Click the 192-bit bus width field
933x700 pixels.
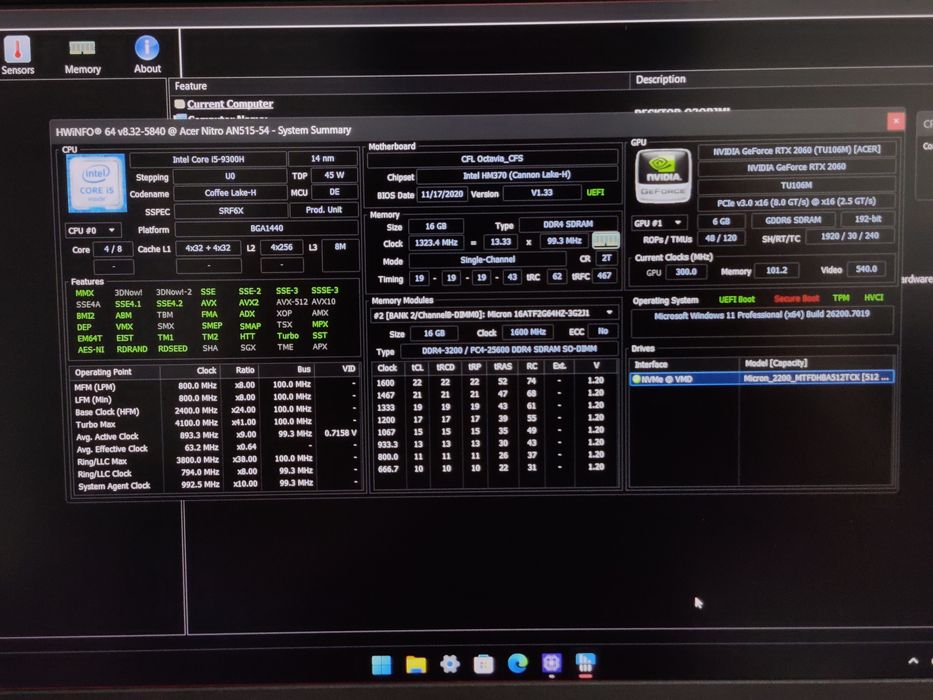(x=868, y=219)
